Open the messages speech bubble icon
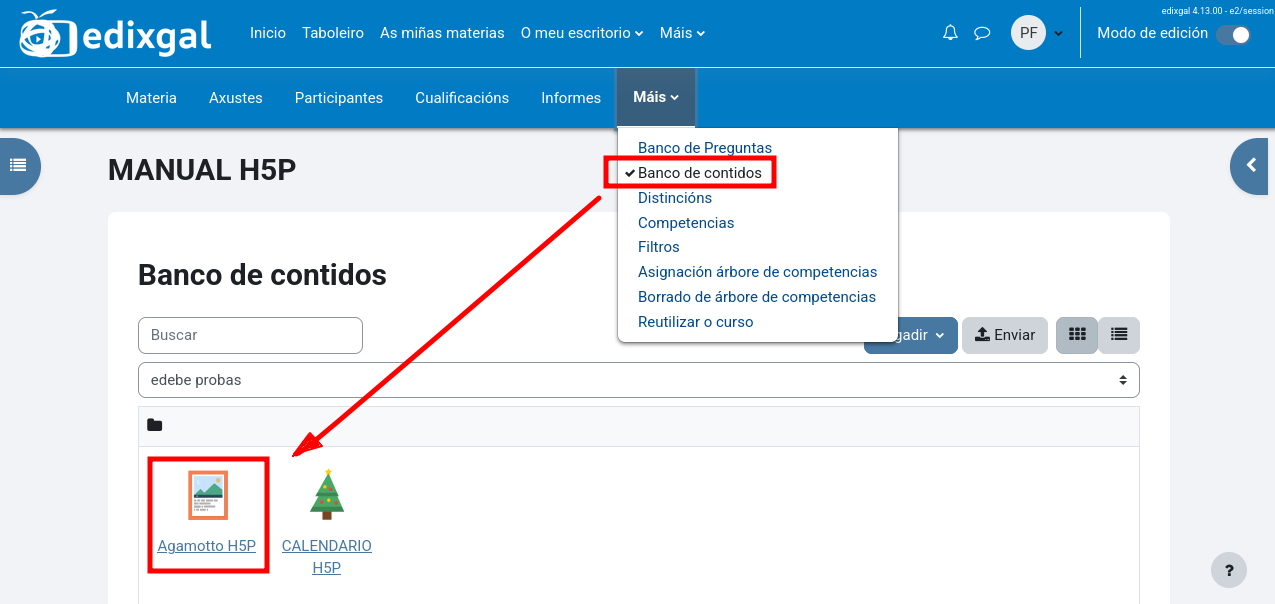This screenshot has height=604, width=1275. pyautogui.click(x=982, y=33)
